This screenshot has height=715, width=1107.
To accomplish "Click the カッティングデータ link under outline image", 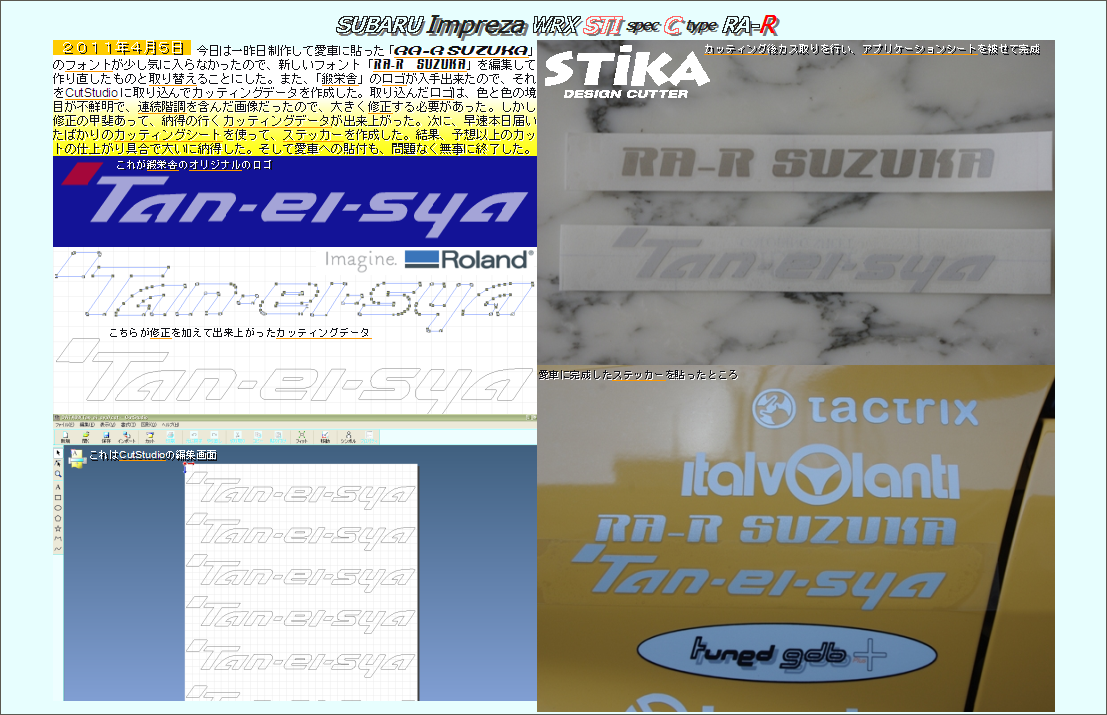I will (323, 332).
